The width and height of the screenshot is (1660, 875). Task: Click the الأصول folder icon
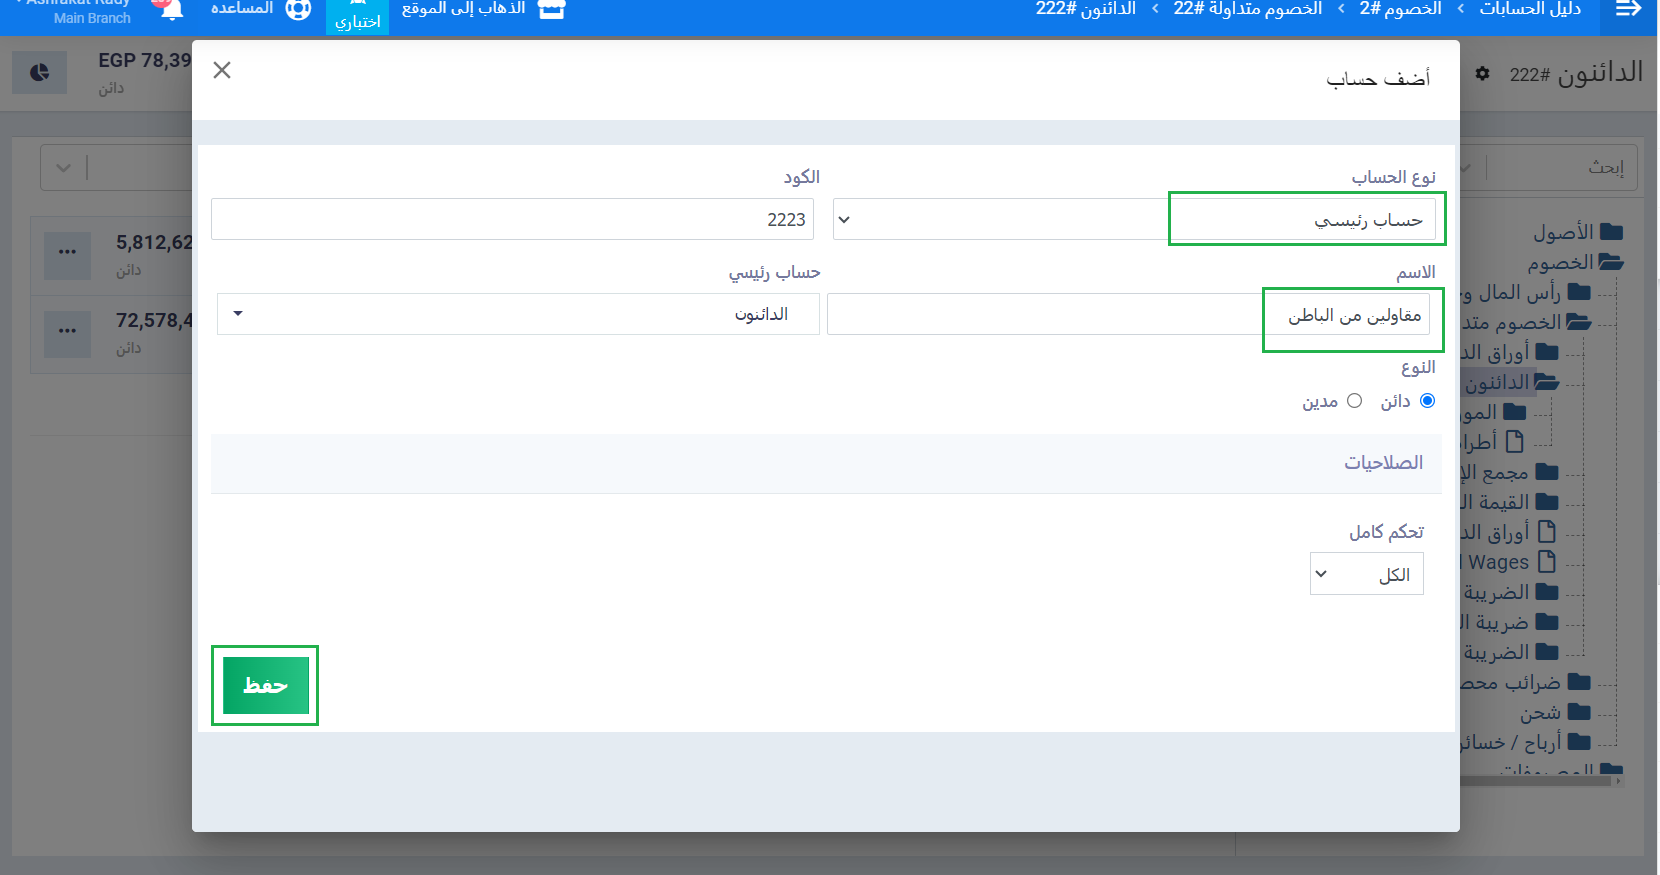tap(1611, 232)
